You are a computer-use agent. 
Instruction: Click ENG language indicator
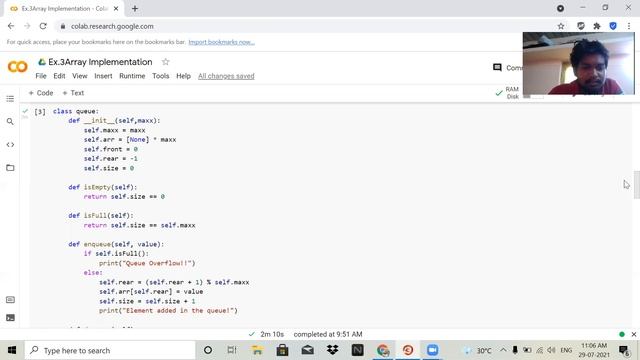coord(566,350)
